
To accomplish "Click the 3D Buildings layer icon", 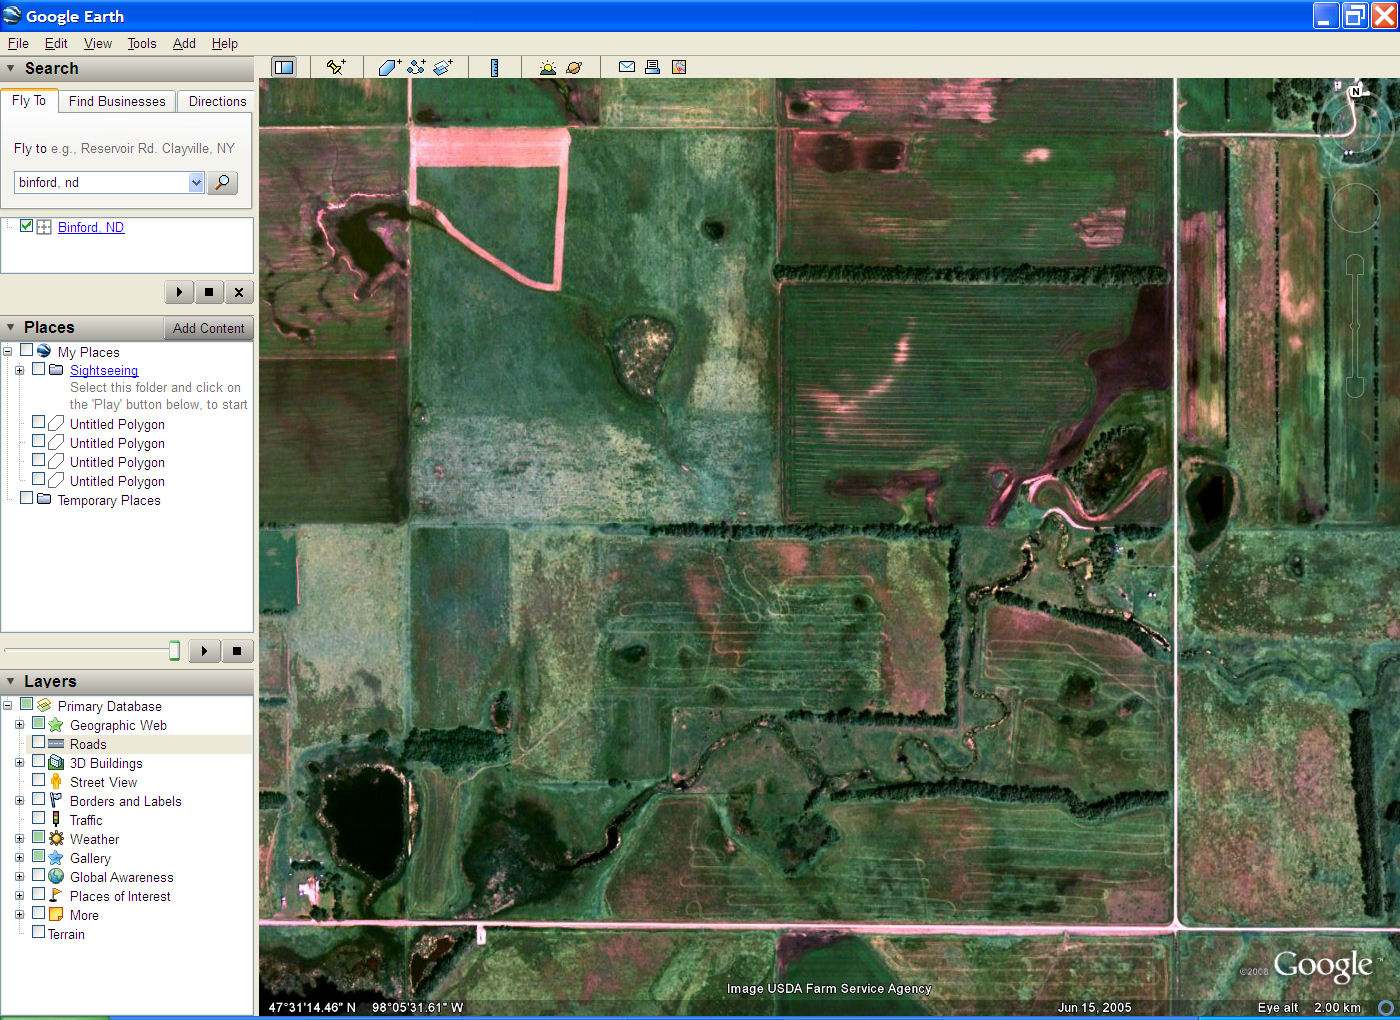I will [x=56, y=763].
